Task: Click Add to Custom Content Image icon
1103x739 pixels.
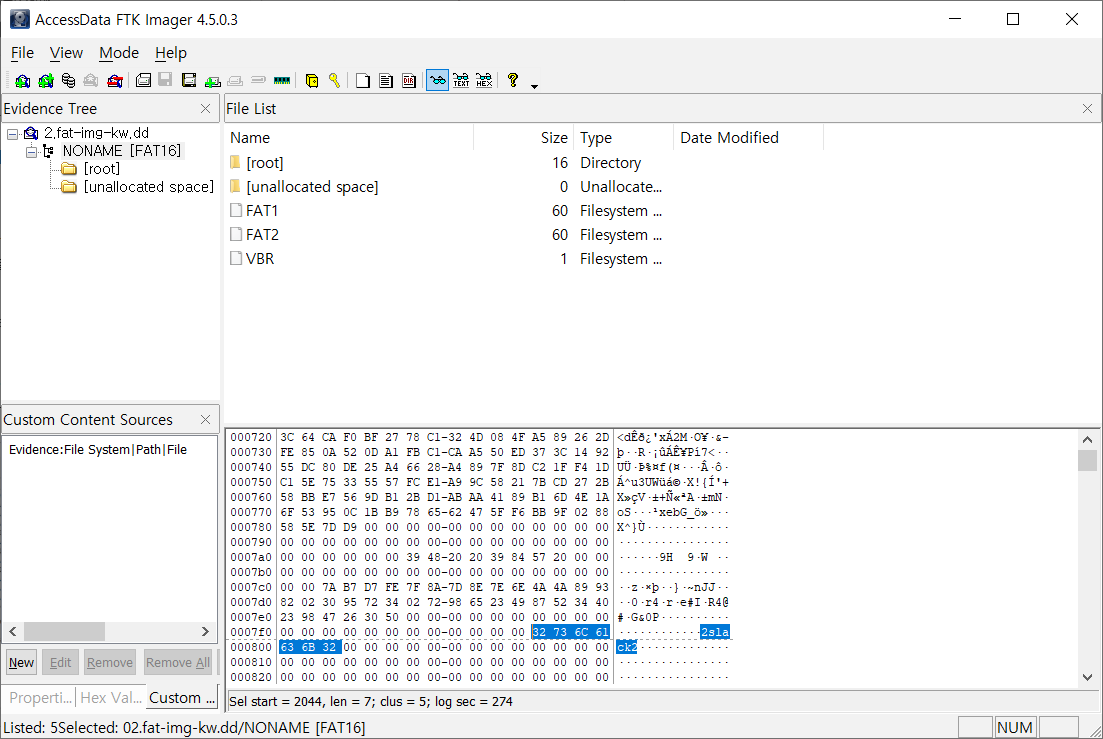Action: (212, 81)
